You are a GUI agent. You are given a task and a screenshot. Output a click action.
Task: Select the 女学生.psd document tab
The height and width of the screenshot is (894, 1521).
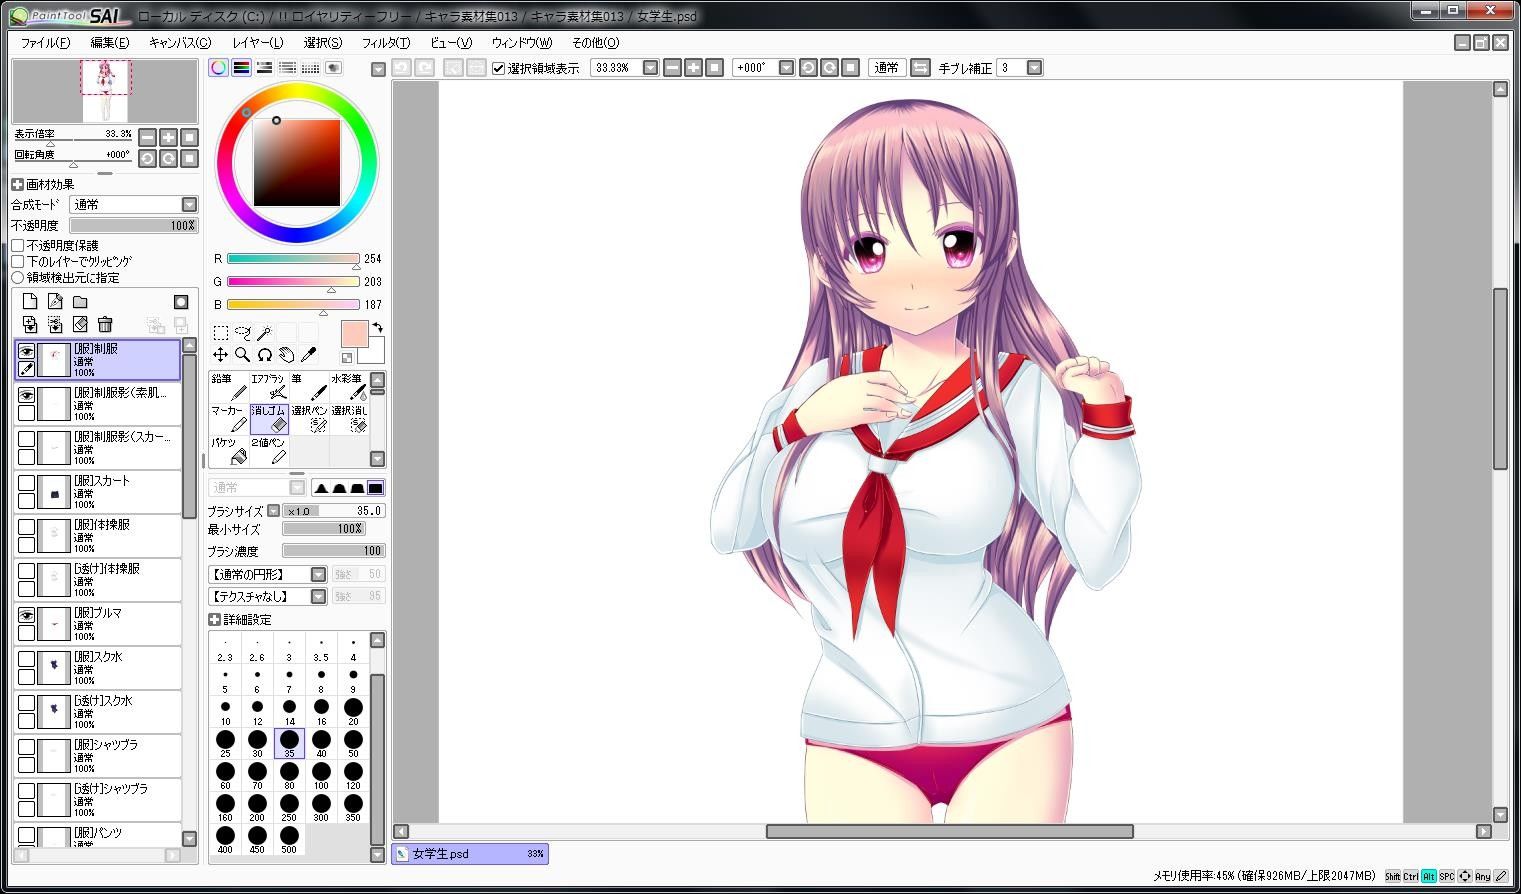point(469,854)
